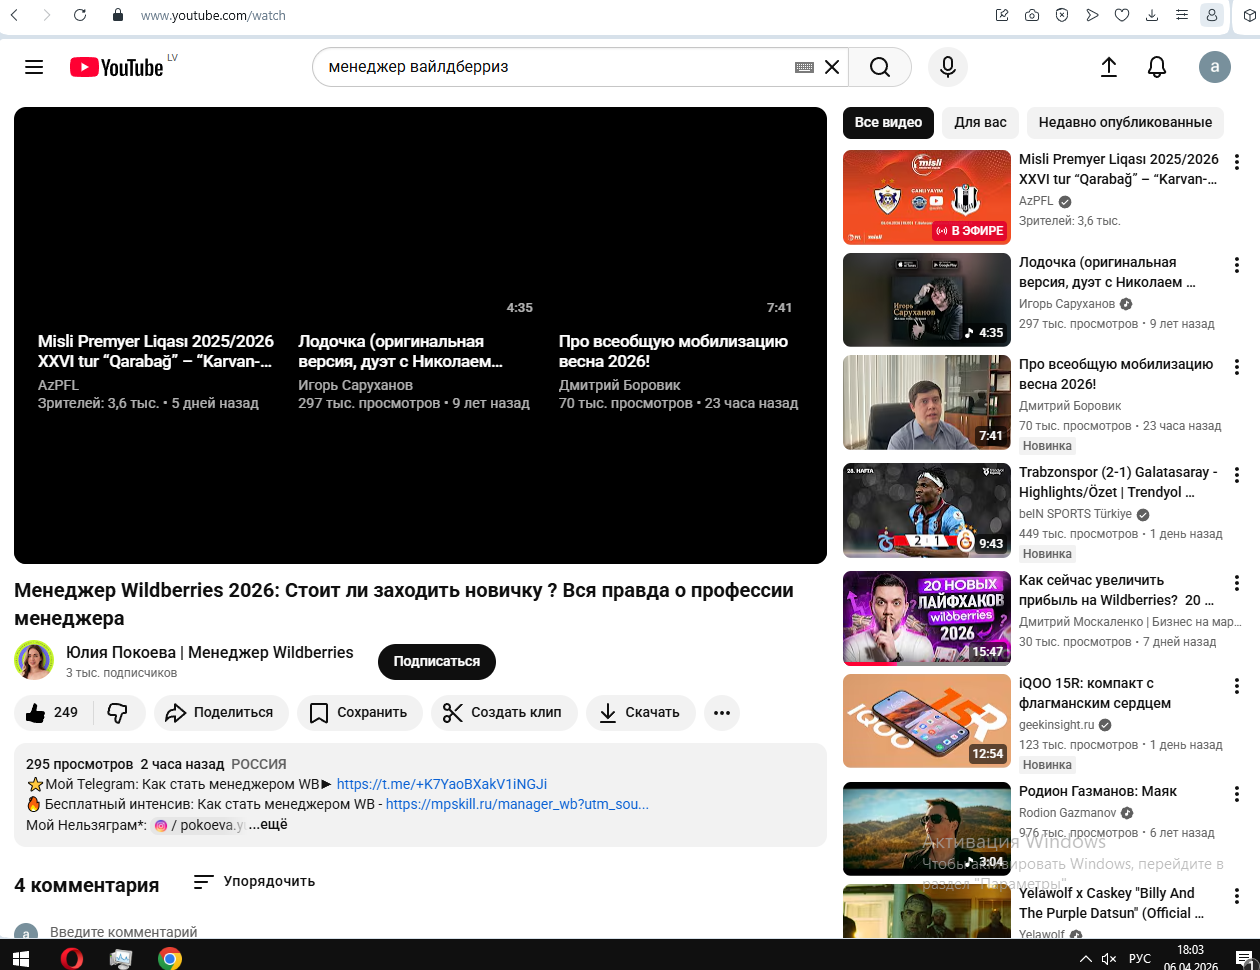Click the upload arrow icon in header
The width and height of the screenshot is (1260, 970).
tap(1108, 67)
